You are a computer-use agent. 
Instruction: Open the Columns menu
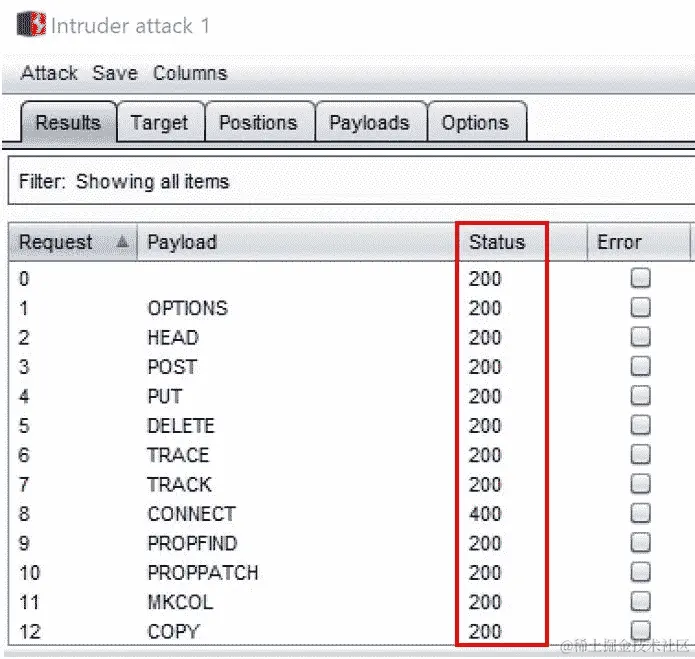click(x=190, y=73)
